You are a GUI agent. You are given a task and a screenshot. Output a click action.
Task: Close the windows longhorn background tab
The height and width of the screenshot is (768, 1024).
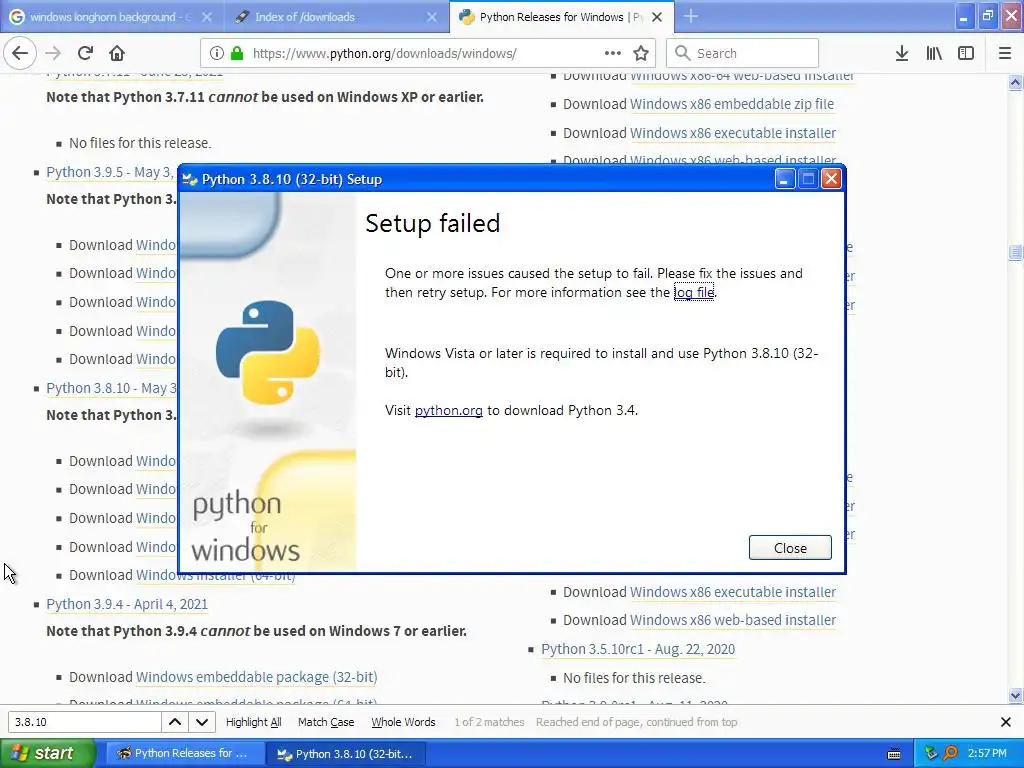(206, 17)
